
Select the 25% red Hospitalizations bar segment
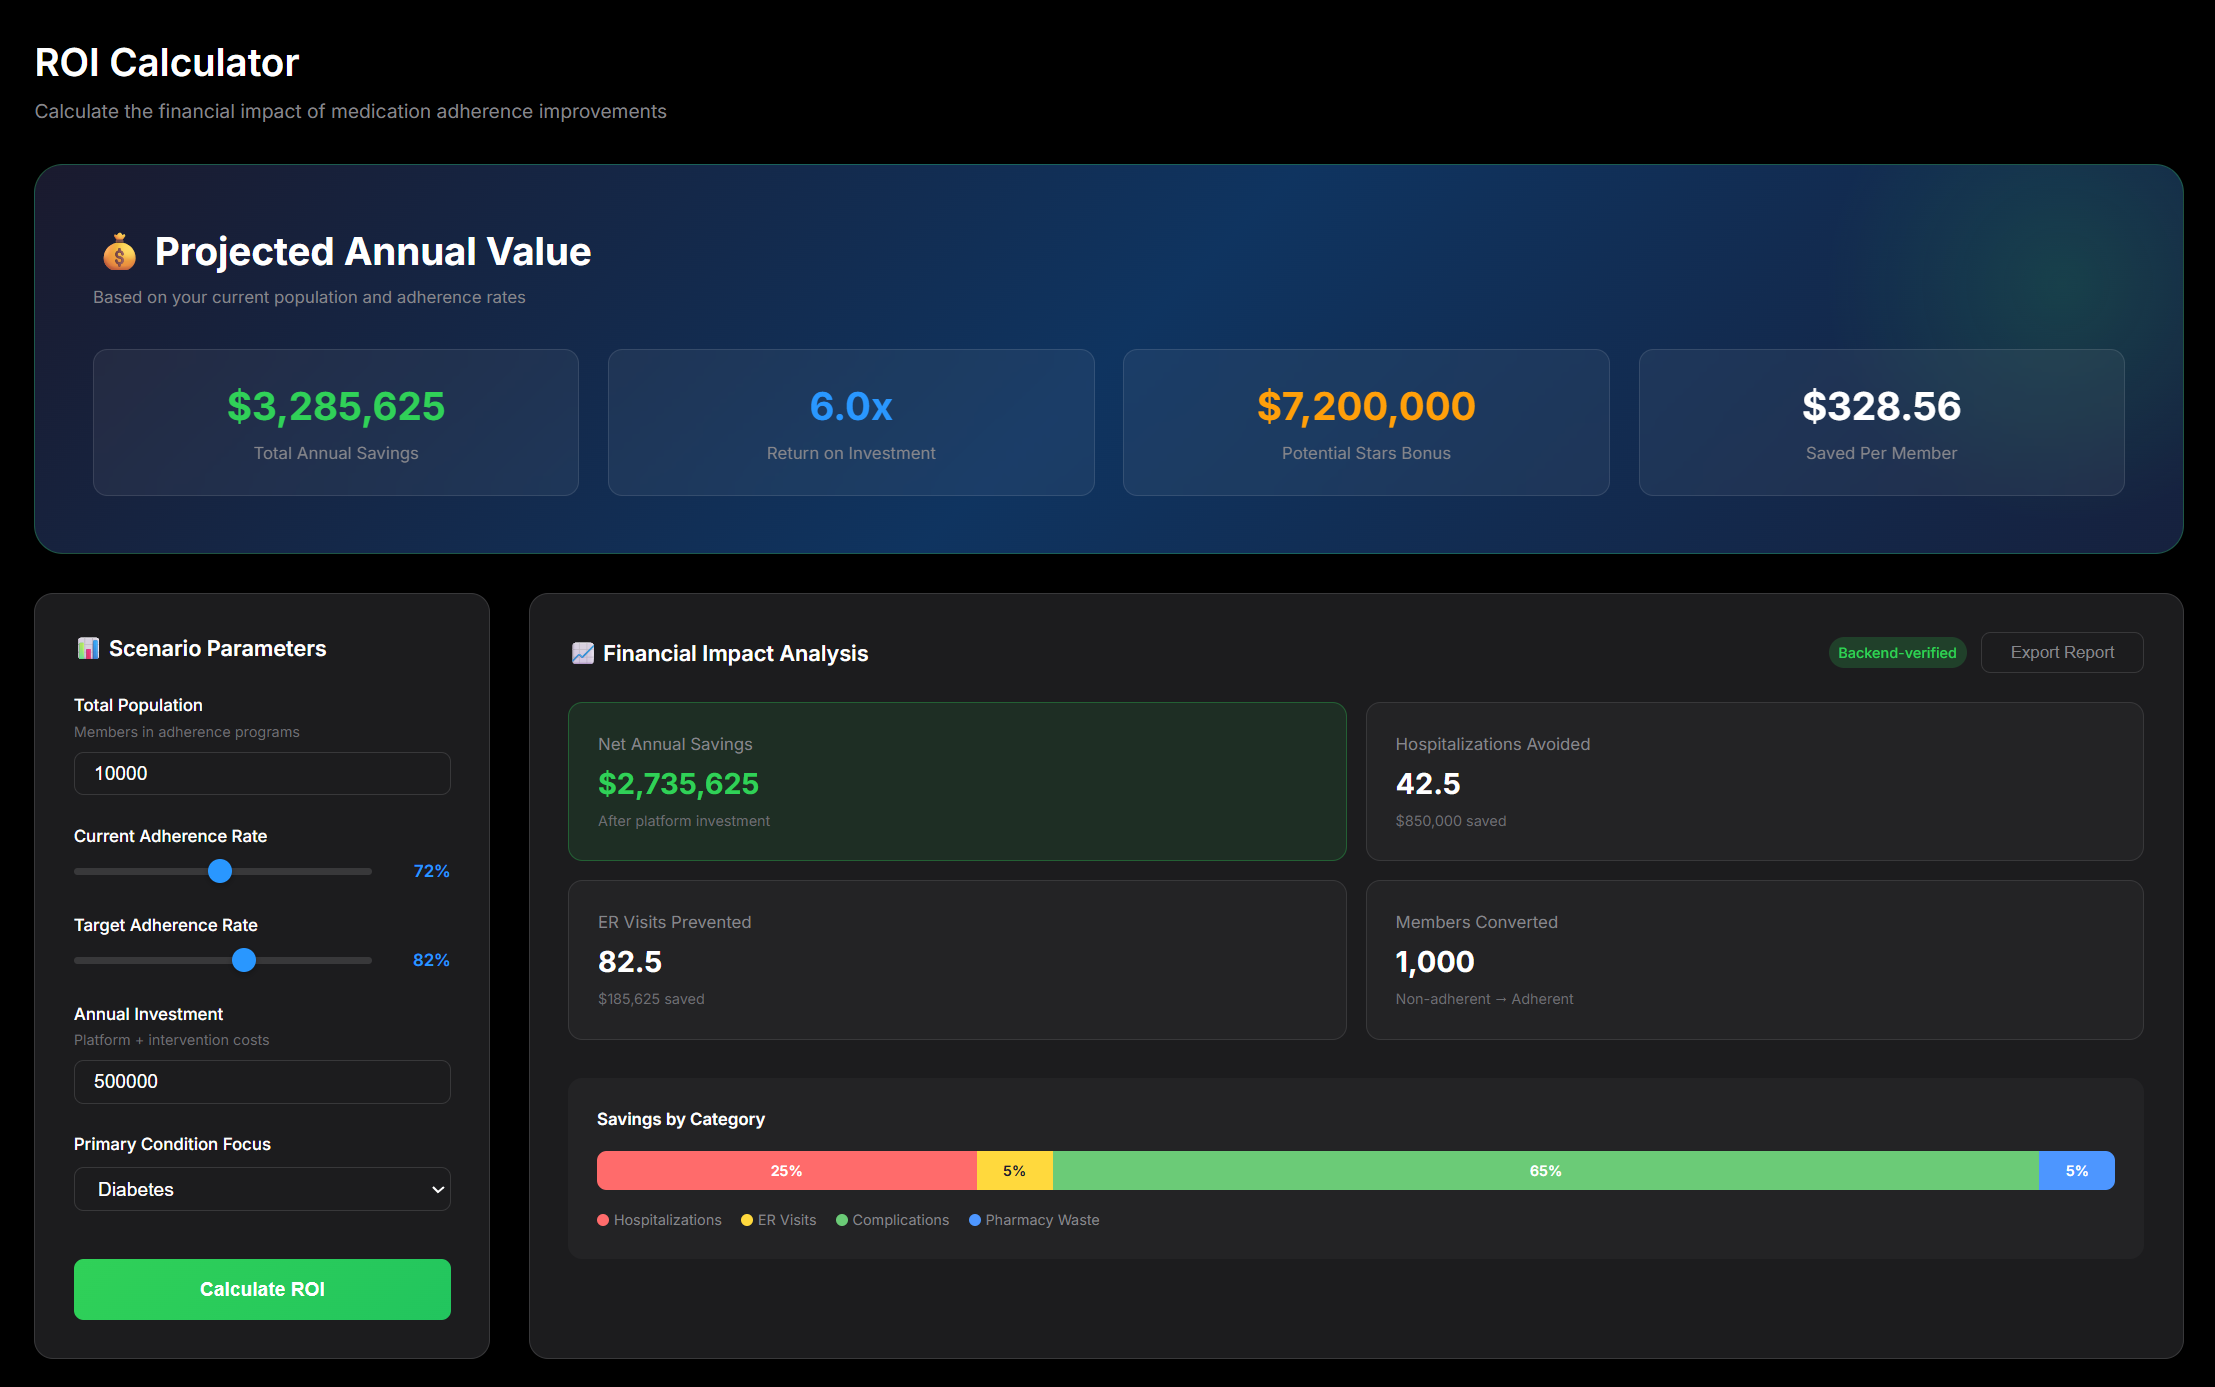[x=786, y=1170]
